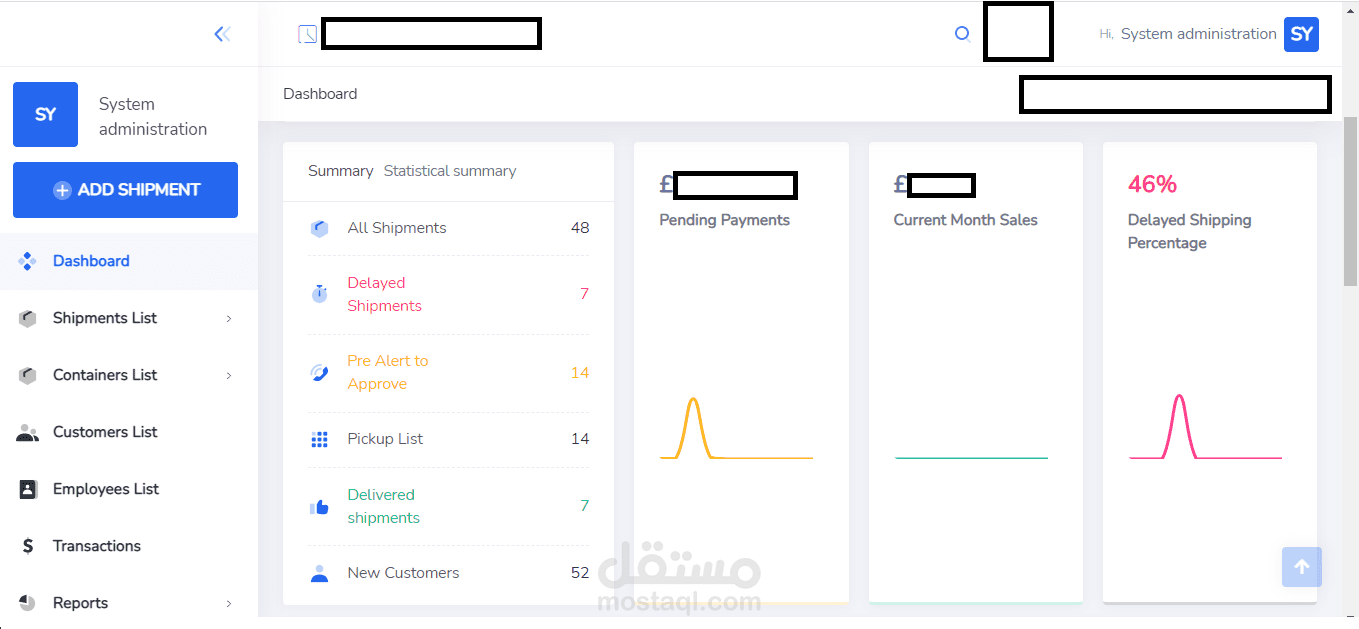This screenshot has height=629, width=1359.
Task: Click the search magnifier icon
Action: pos(962,34)
